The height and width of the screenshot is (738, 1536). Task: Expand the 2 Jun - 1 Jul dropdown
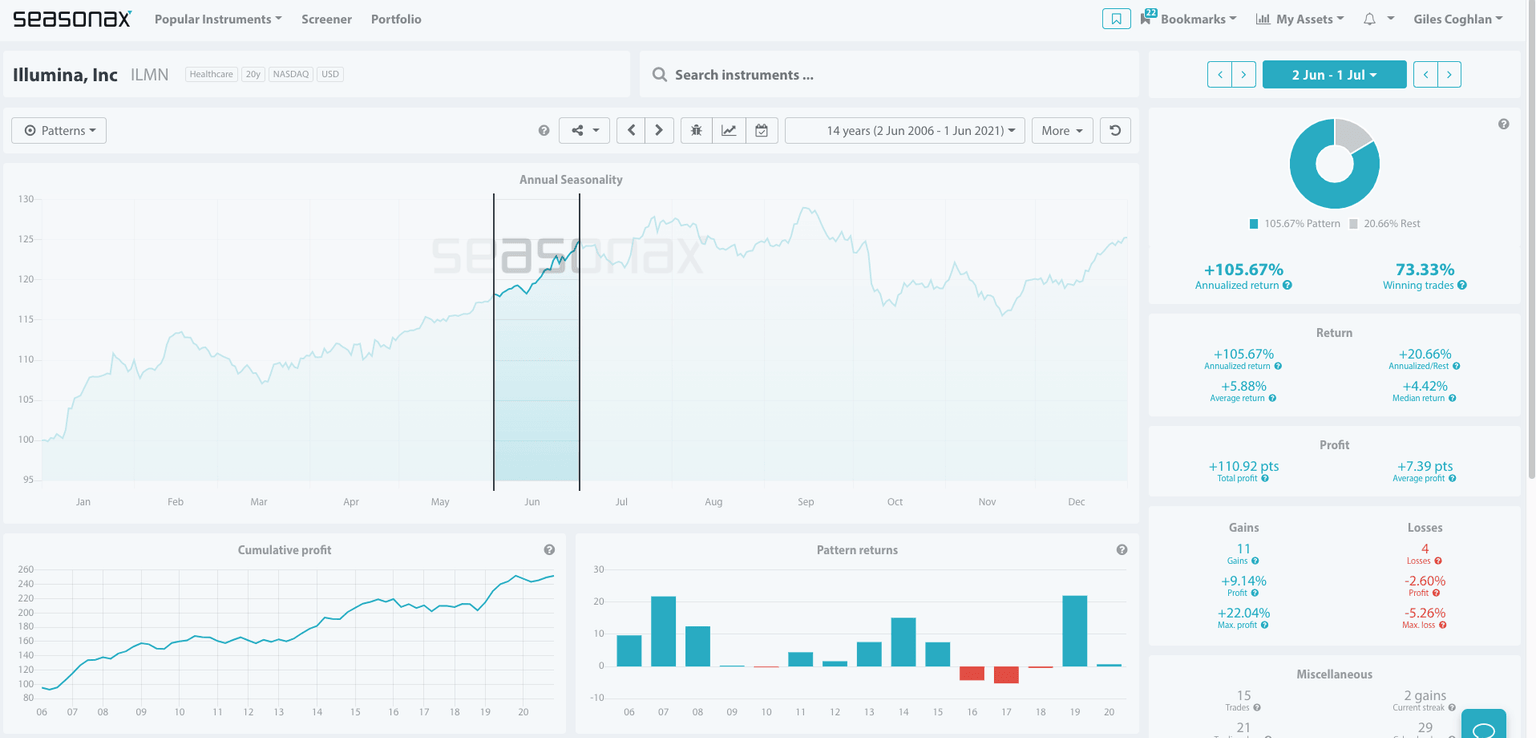coord(1334,75)
